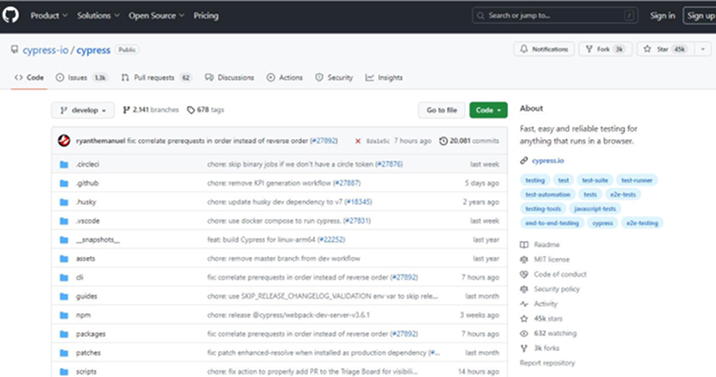Switch to the Insights tab

click(x=384, y=78)
